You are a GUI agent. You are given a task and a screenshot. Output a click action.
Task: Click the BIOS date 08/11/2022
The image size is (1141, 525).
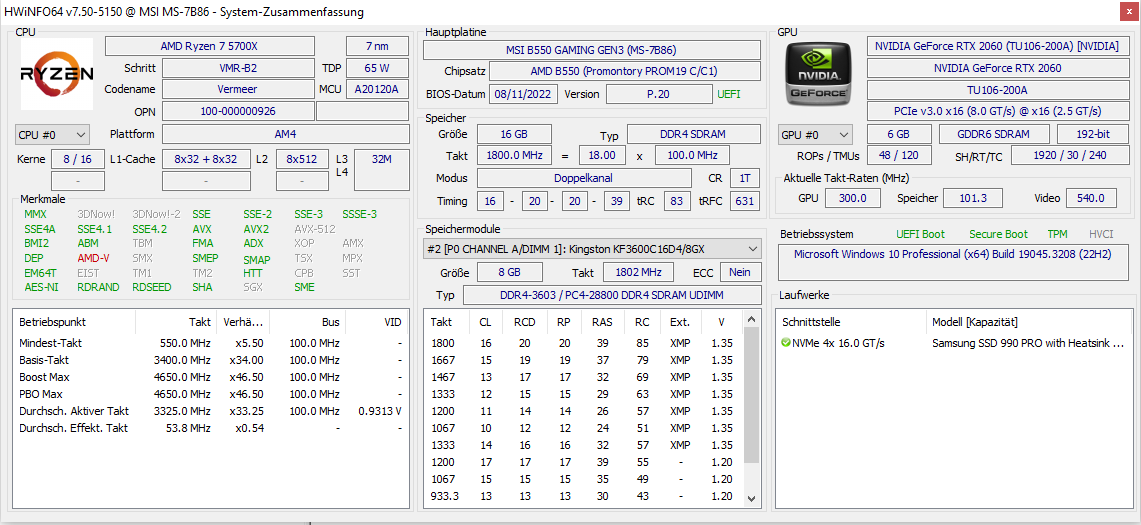point(524,94)
